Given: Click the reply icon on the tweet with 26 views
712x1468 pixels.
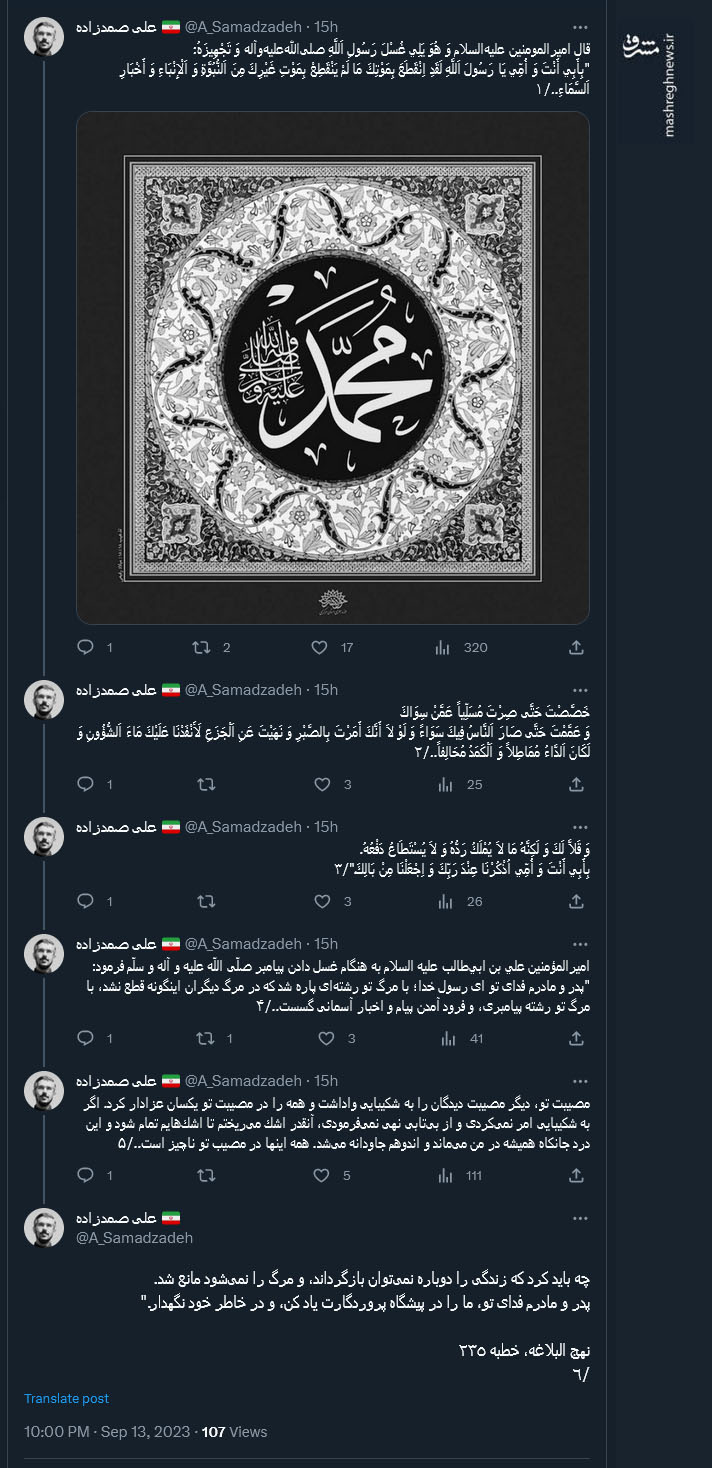Looking at the screenshot, I should pyautogui.click(x=85, y=901).
